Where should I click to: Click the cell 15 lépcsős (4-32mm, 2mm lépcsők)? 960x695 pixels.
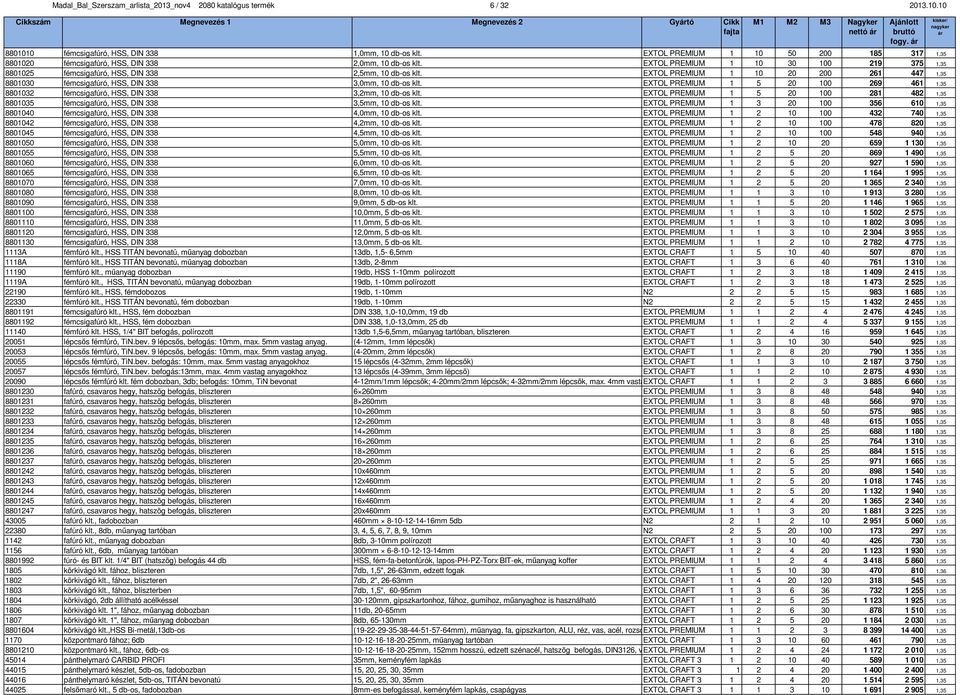tap(413, 362)
